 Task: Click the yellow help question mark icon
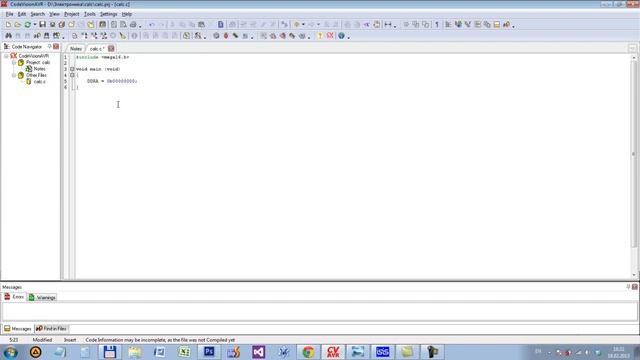pos(320,36)
